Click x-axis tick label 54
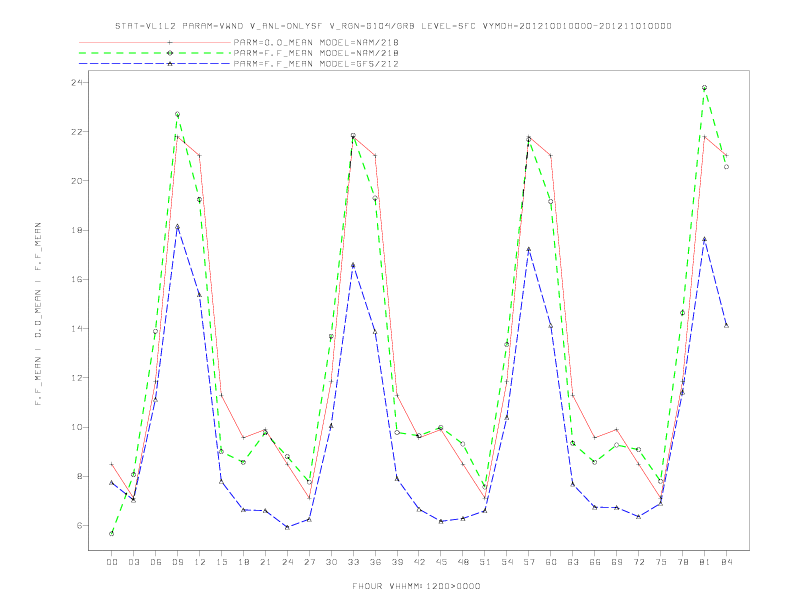This screenshot has height=612, width=792. [507, 562]
